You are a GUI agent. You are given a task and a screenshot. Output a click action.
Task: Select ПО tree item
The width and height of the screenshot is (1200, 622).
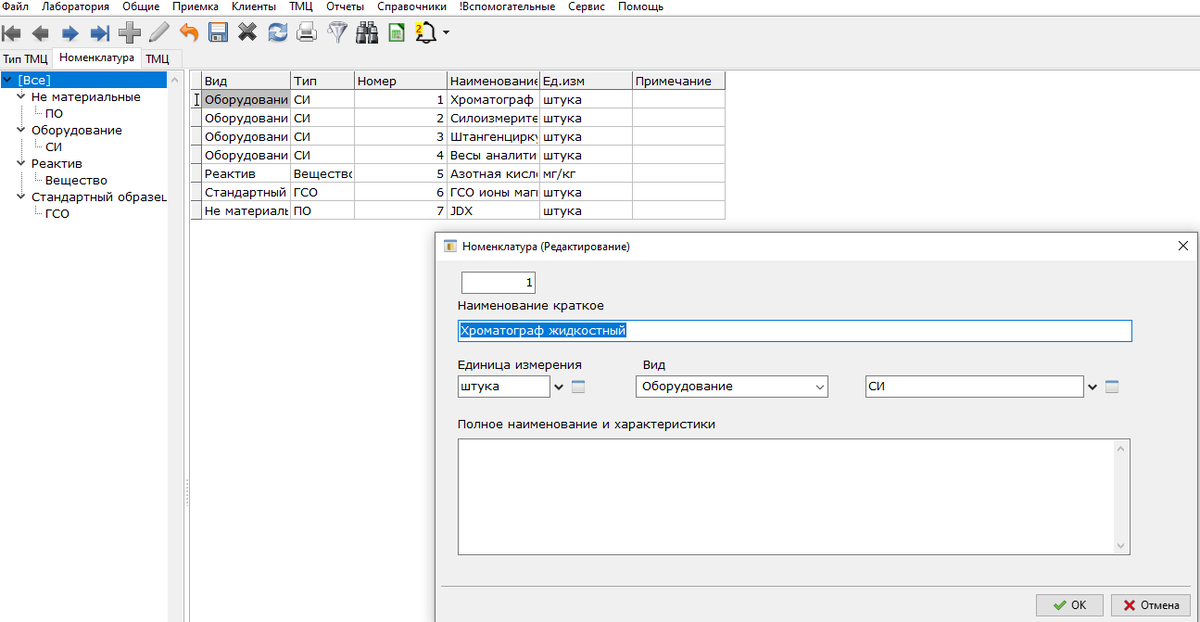[x=54, y=114]
